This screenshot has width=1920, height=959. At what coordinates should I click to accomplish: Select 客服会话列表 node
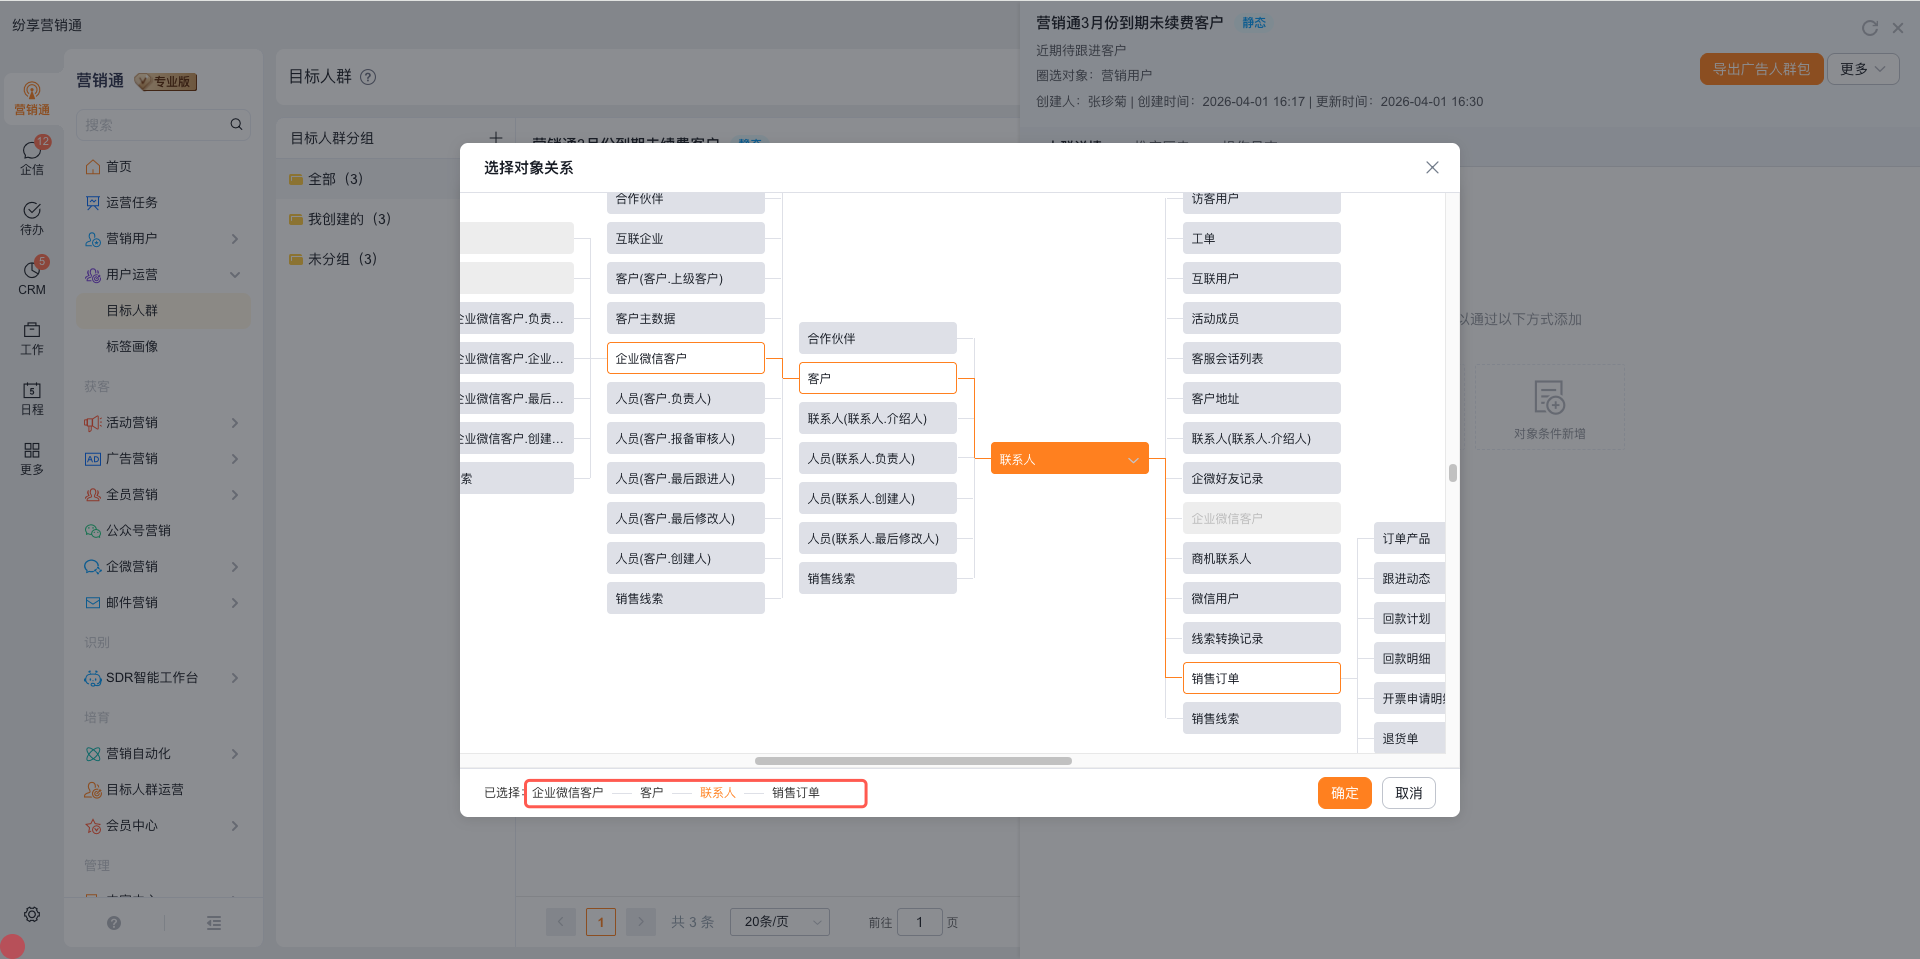[1261, 358]
